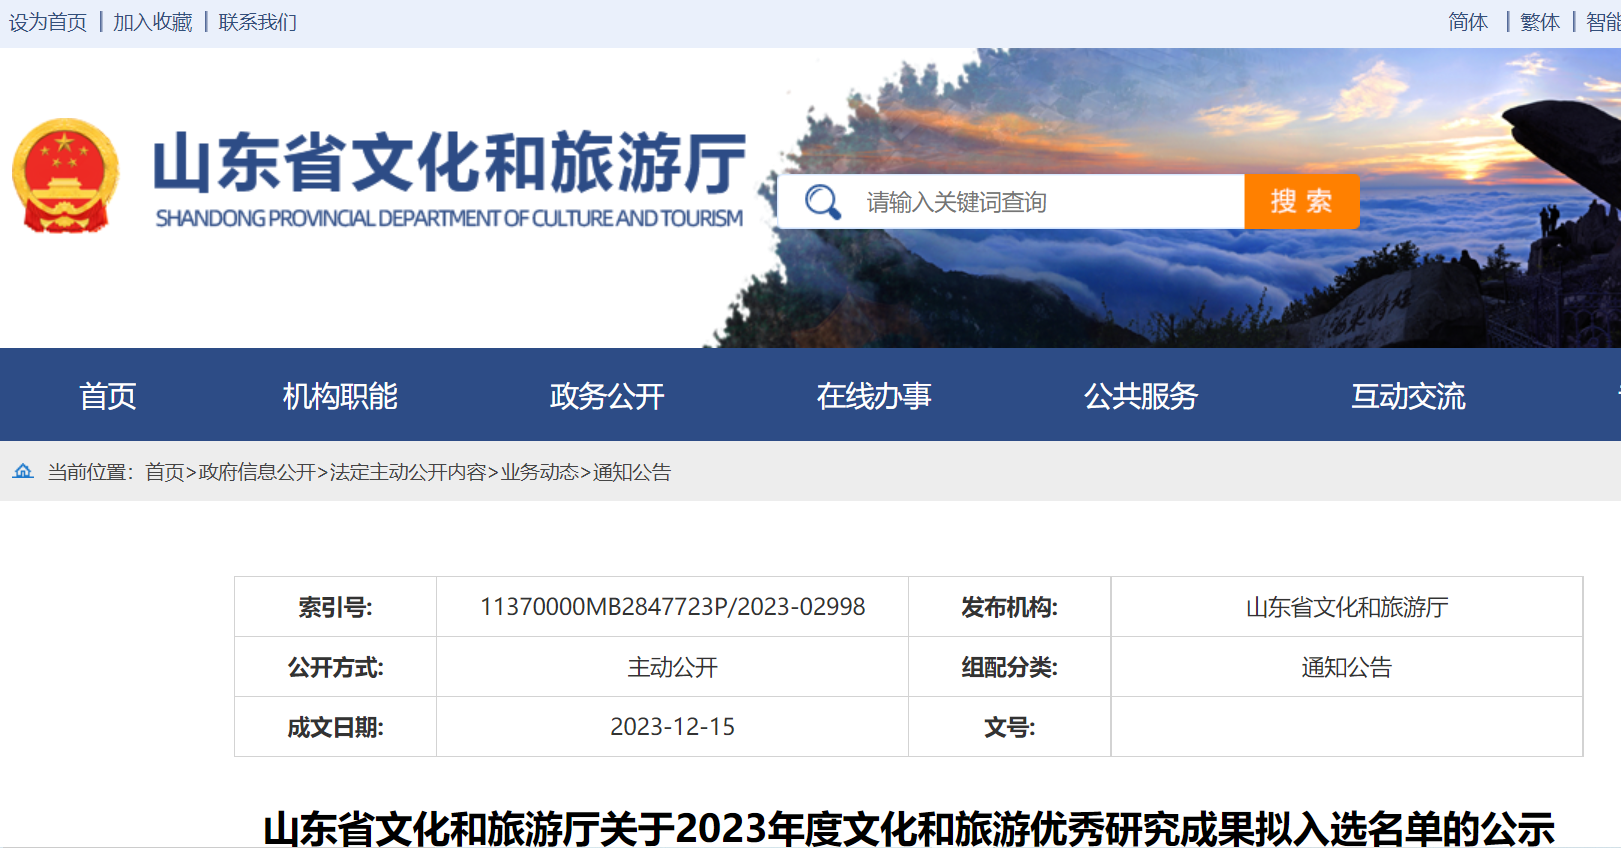Switch to 简体 simplified Chinese
The height and width of the screenshot is (848, 1621).
point(1468,22)
